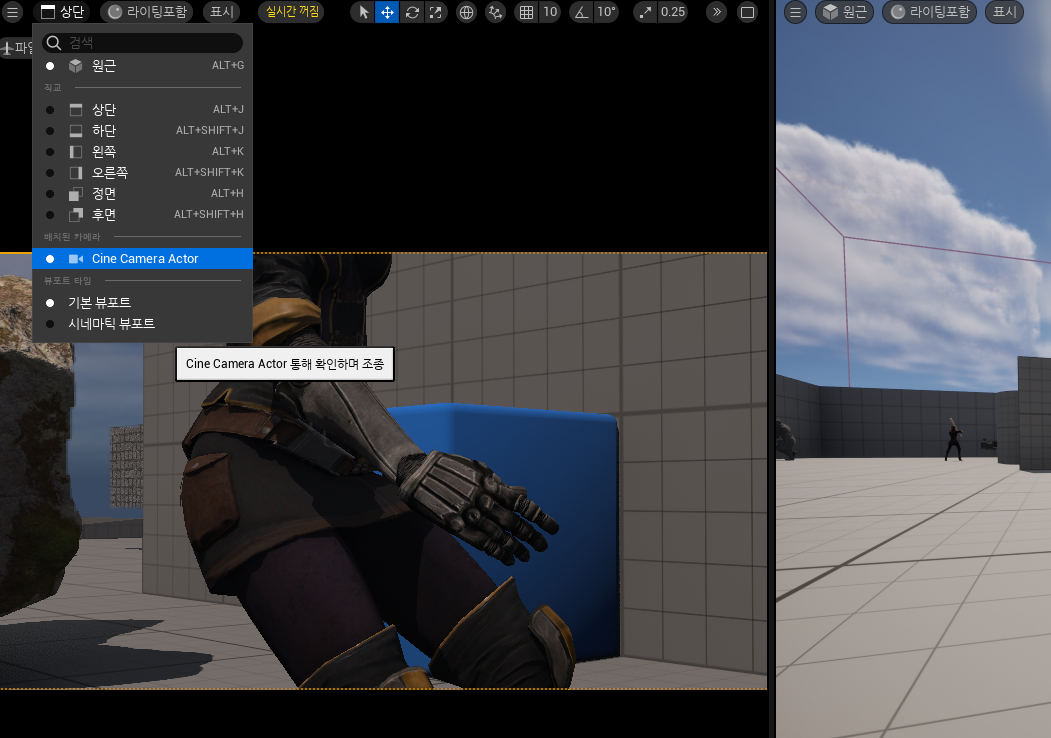This screenshot has width=1051, height=738.
Task: Toggle world/local coordinate system globe icon
Action: tap(467, 12)
